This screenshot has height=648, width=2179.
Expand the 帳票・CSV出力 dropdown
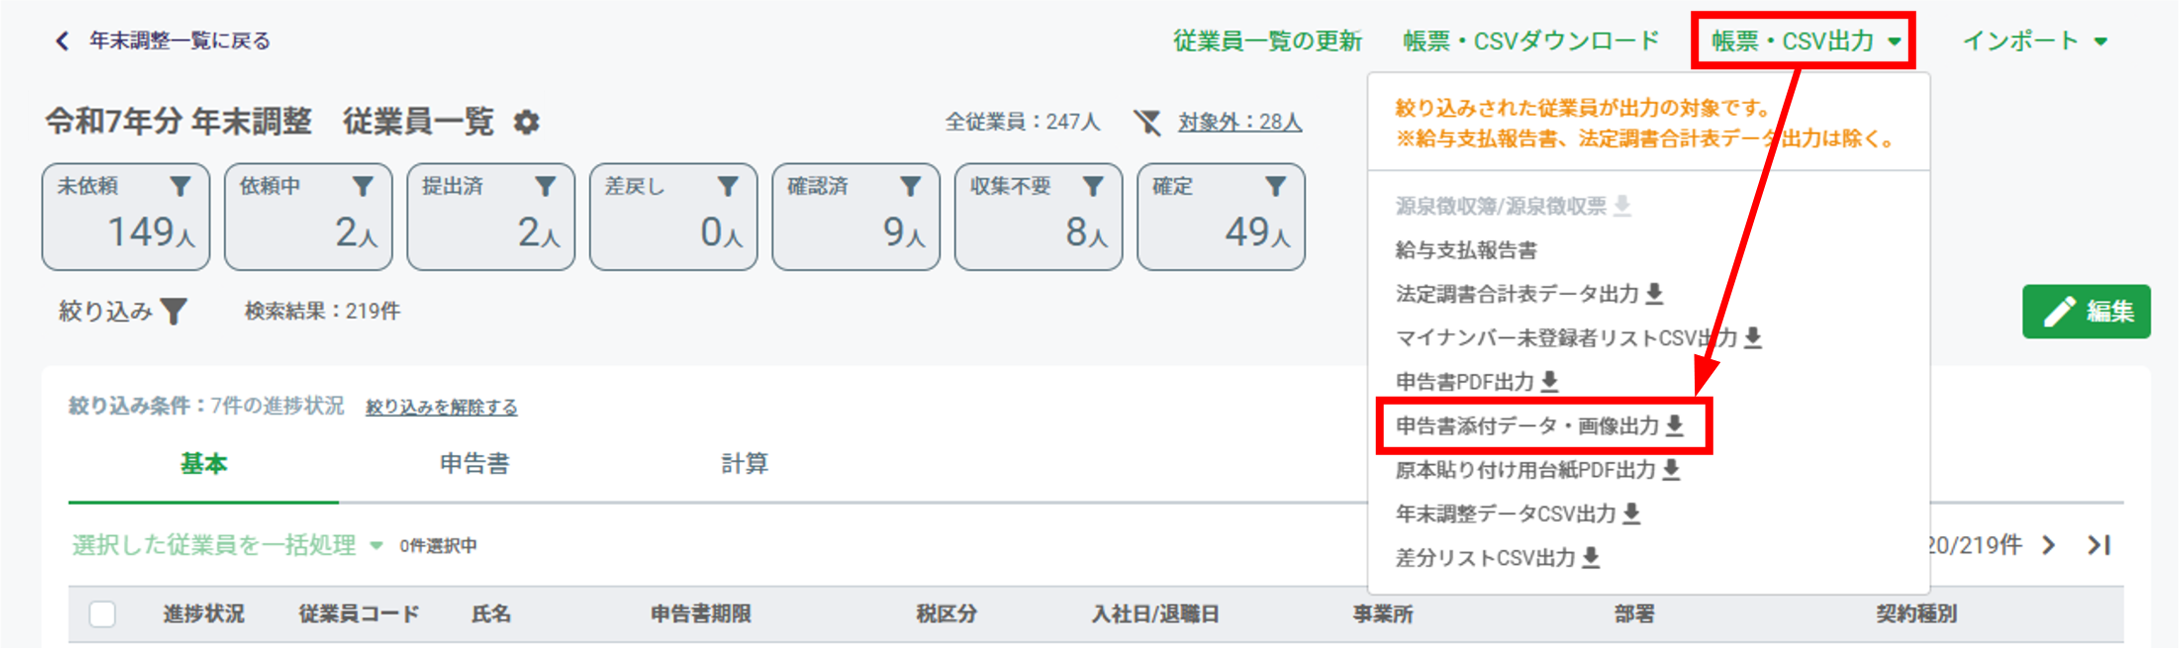click(1805, 41)
